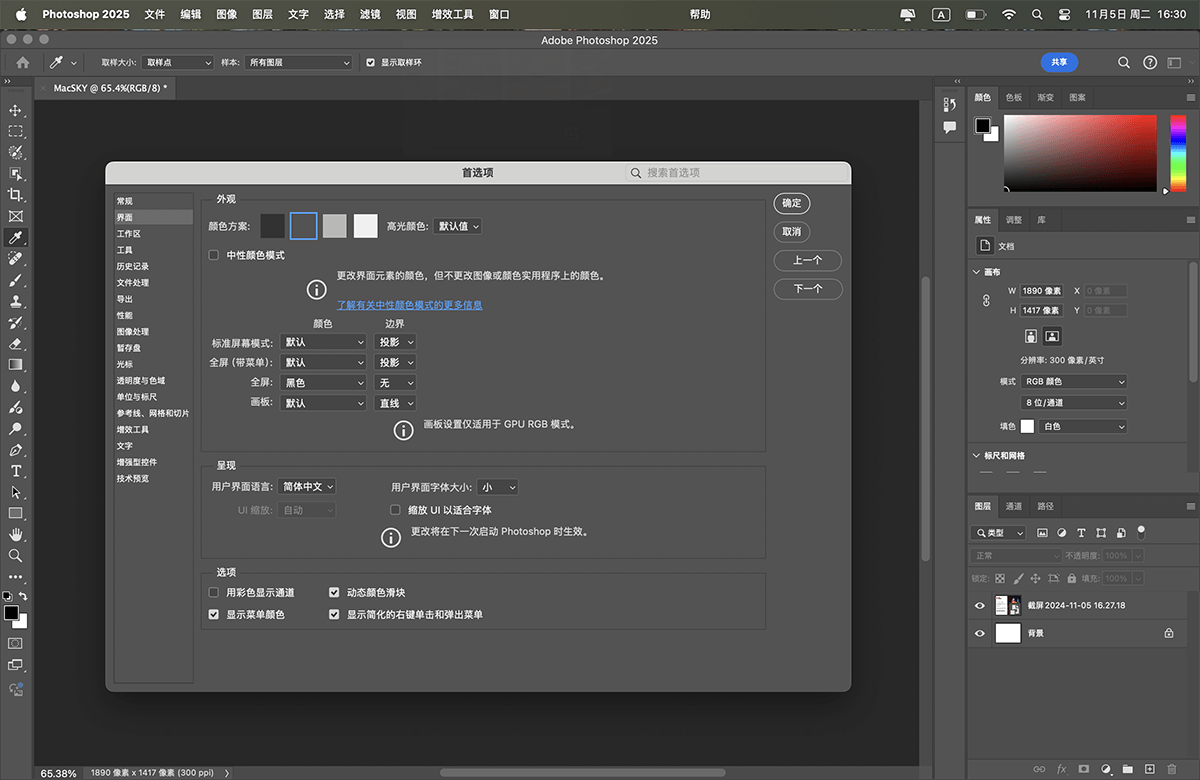Select the Brush tool
Screen dimensions: 1200x780
(15, 280)
